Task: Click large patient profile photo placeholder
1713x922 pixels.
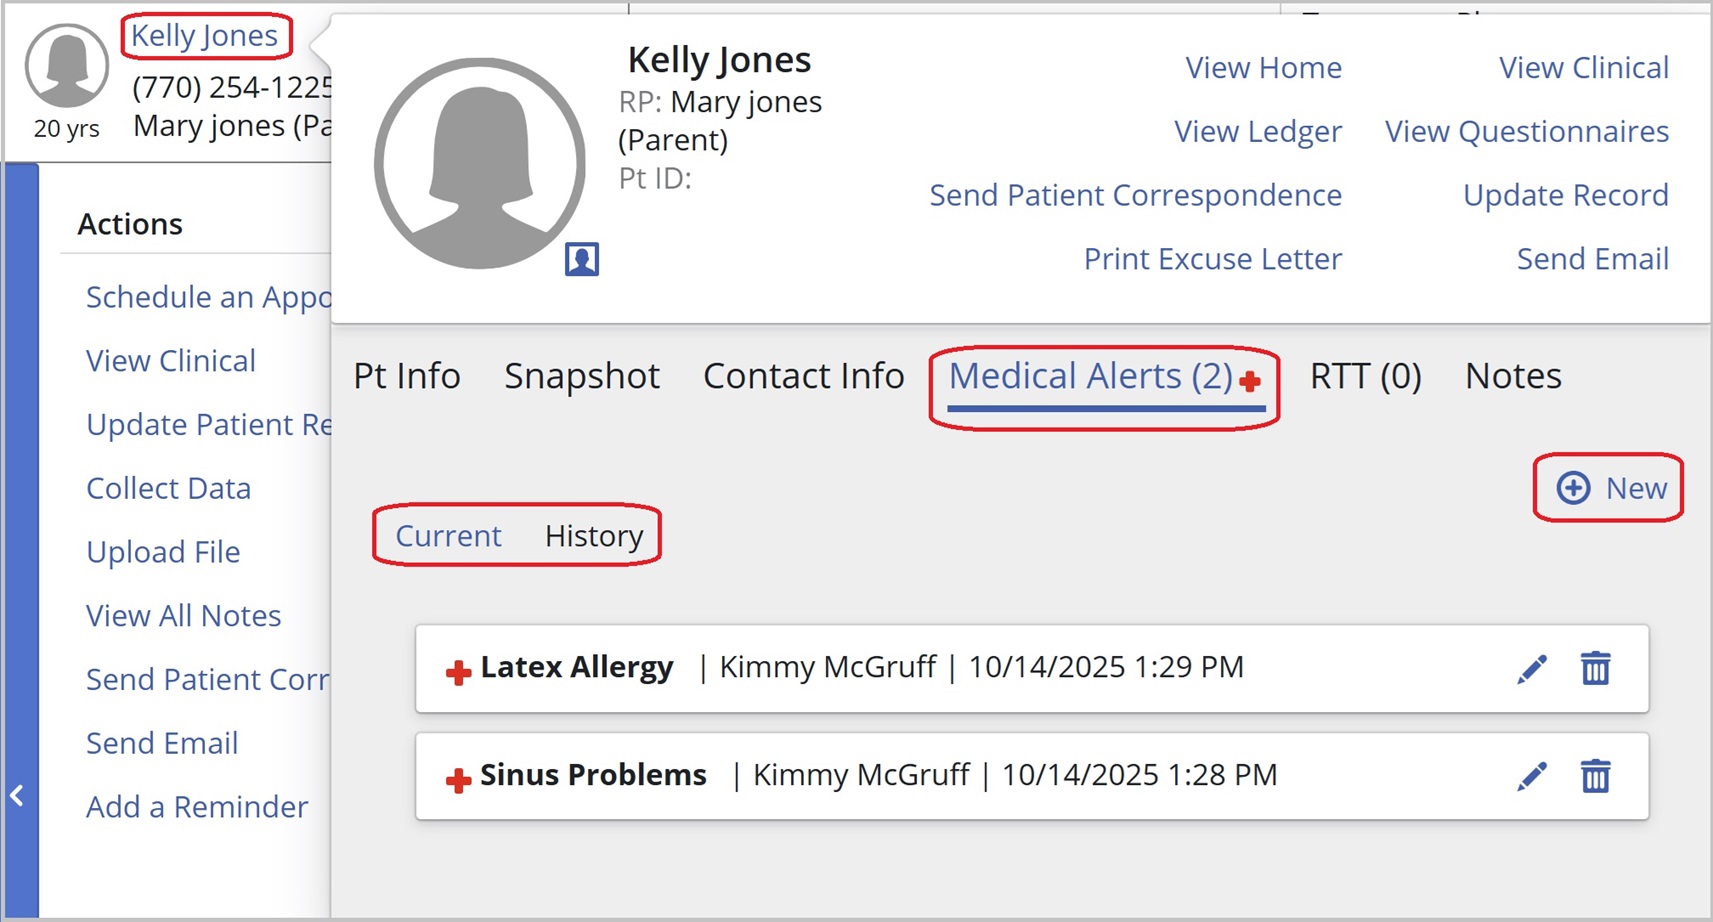Action: tap(480, 163)
